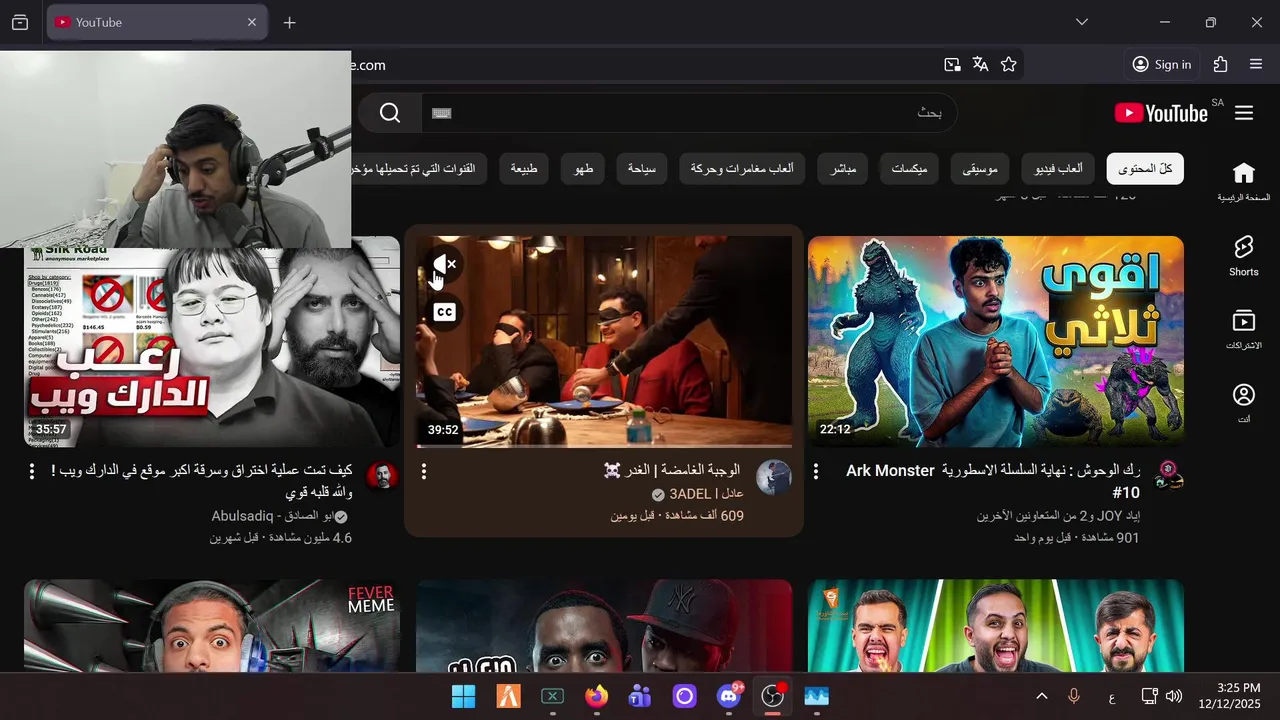The height and width of the screenshot is (720, 1280).
Task: Click the microphone icon in system tray
Action: (x=1074, y=696)
